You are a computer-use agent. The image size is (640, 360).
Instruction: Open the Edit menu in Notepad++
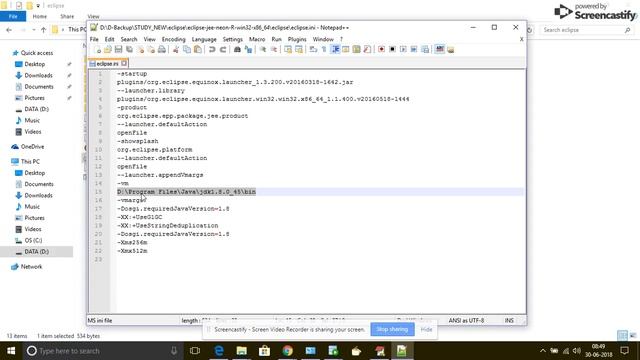pyautogui.click(x=109, y=39)
